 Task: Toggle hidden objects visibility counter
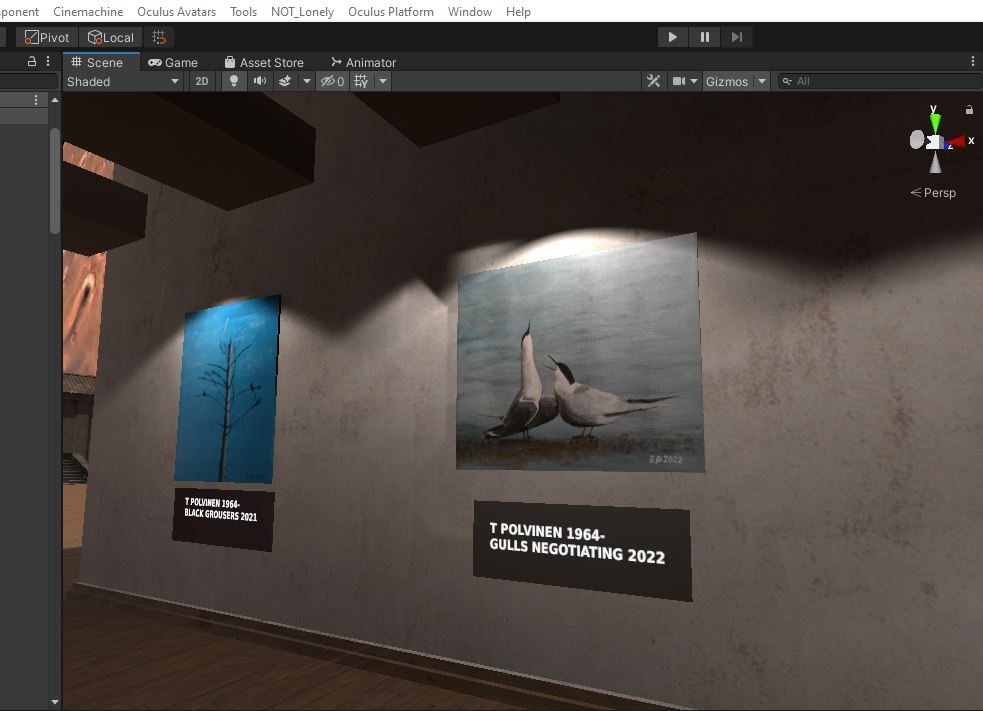click(x=332, y=82)
